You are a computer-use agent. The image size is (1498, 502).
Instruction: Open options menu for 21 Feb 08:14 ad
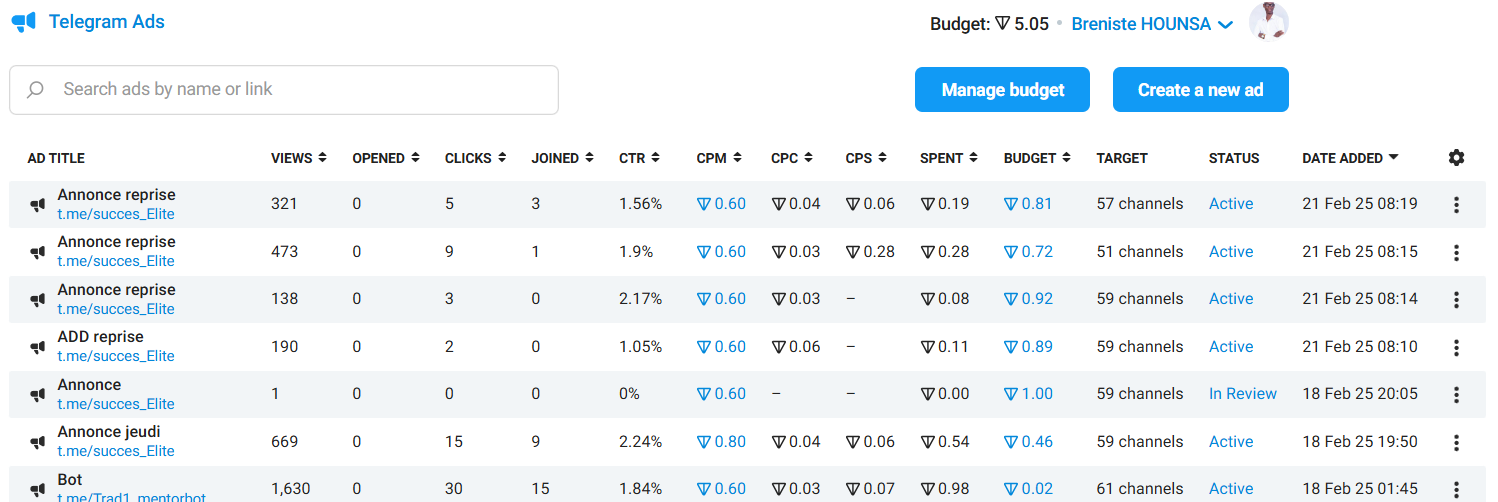pyautogui.click(x=1456, y=300)
